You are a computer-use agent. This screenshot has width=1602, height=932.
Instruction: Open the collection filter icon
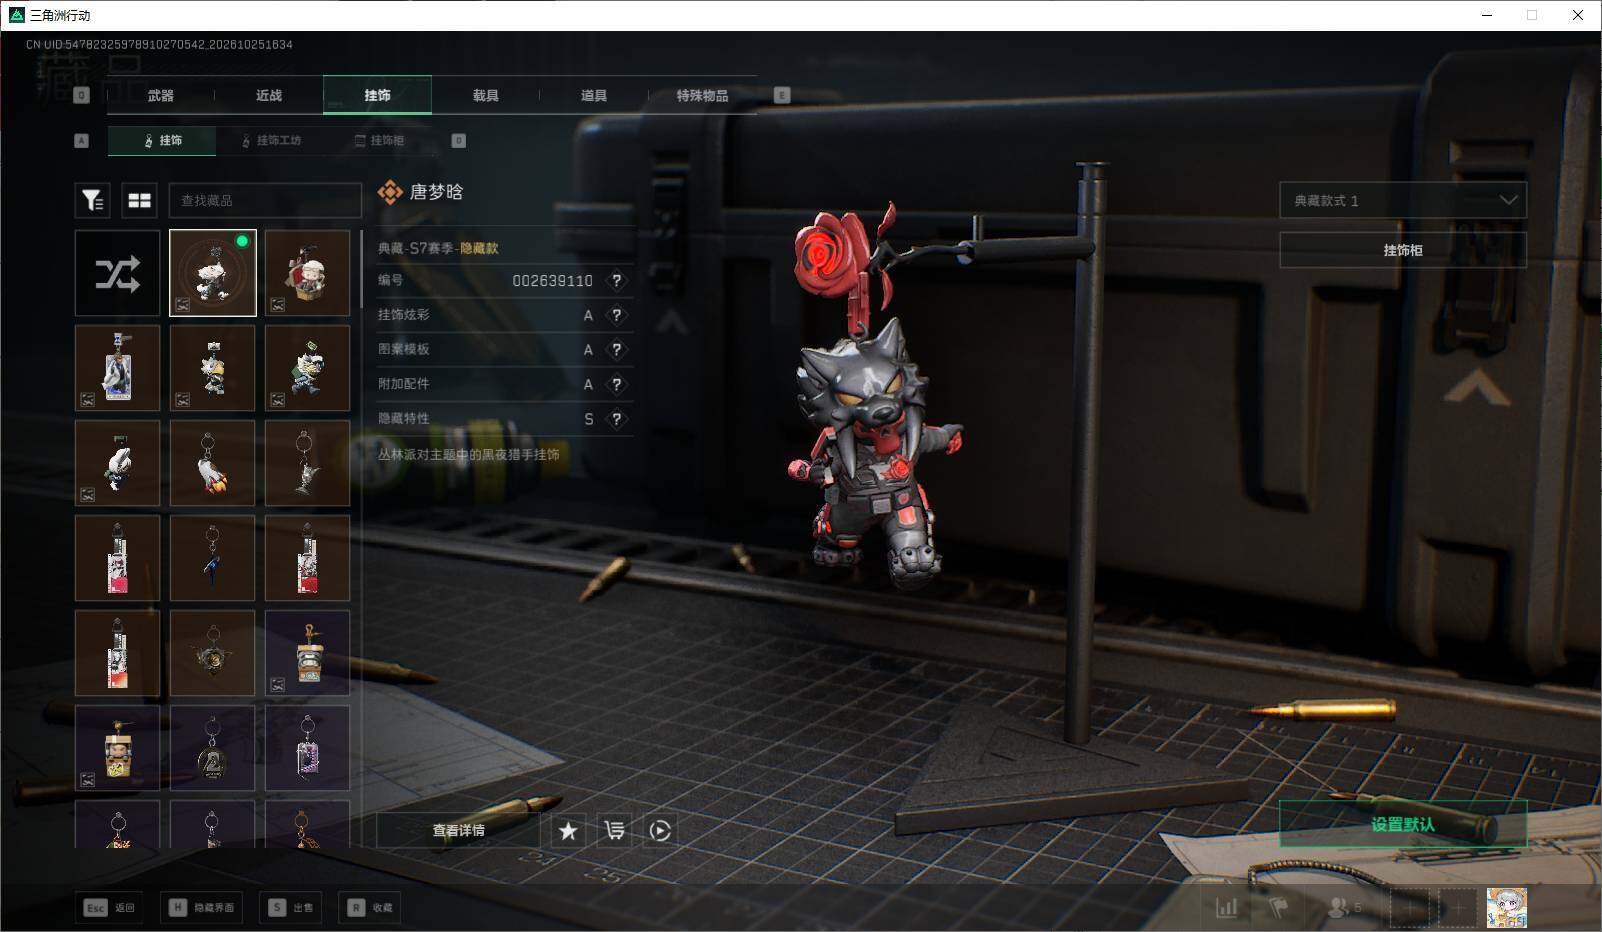click(93, 201)
